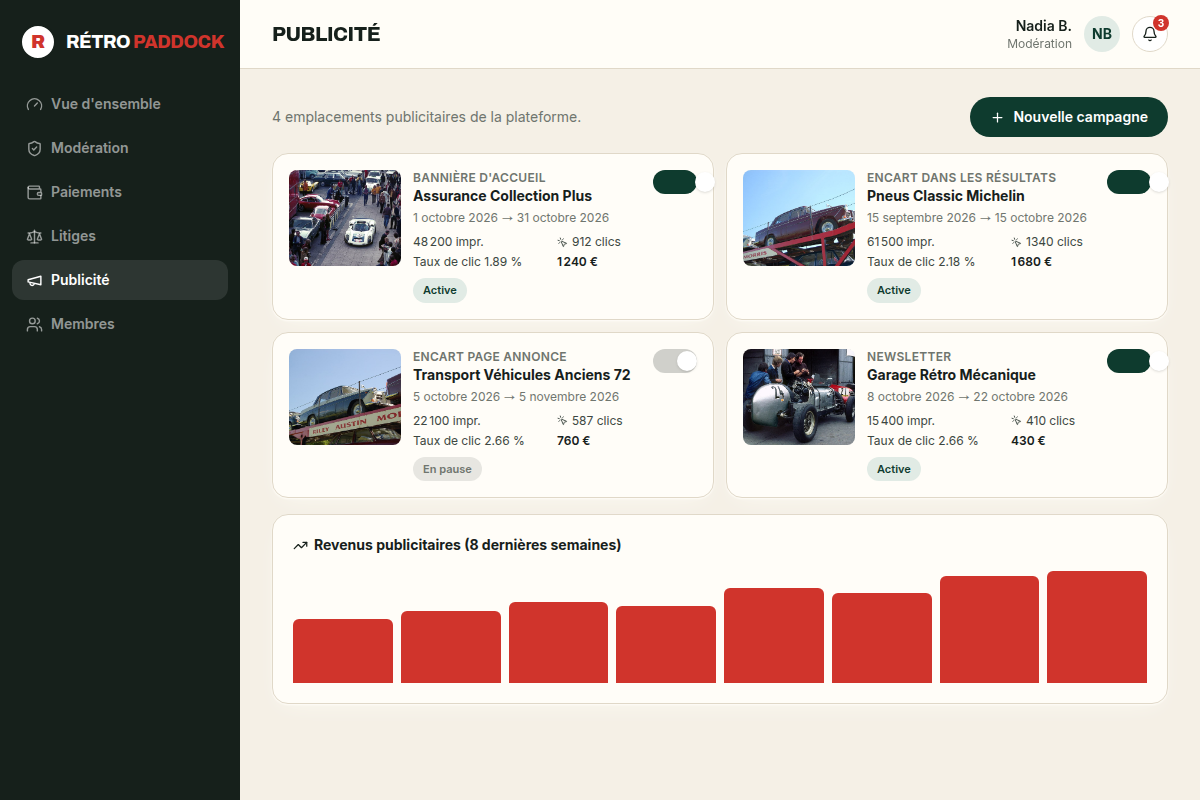Click the '61 500 impr.' value
Screen dimensions: 1200x800
[x=901, y=242]
